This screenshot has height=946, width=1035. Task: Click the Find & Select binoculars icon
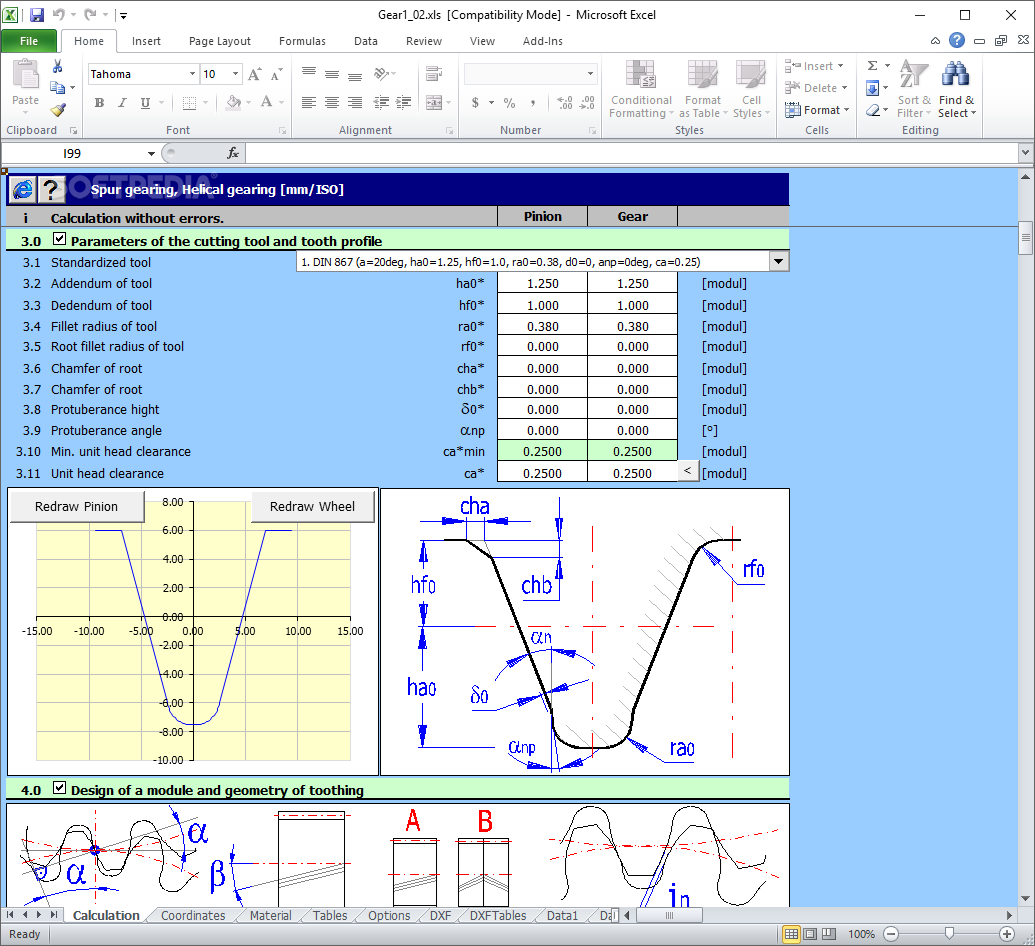click(955, 74)
